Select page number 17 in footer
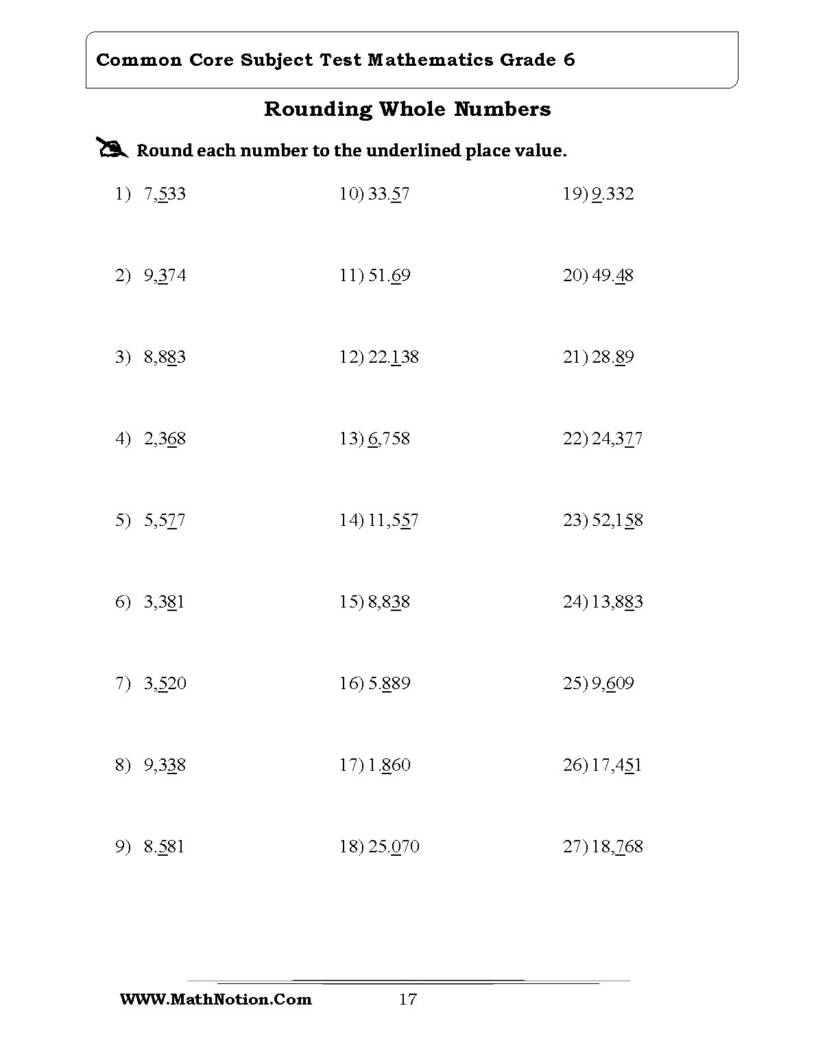The image size is (816, 1056). coord(407,999)
